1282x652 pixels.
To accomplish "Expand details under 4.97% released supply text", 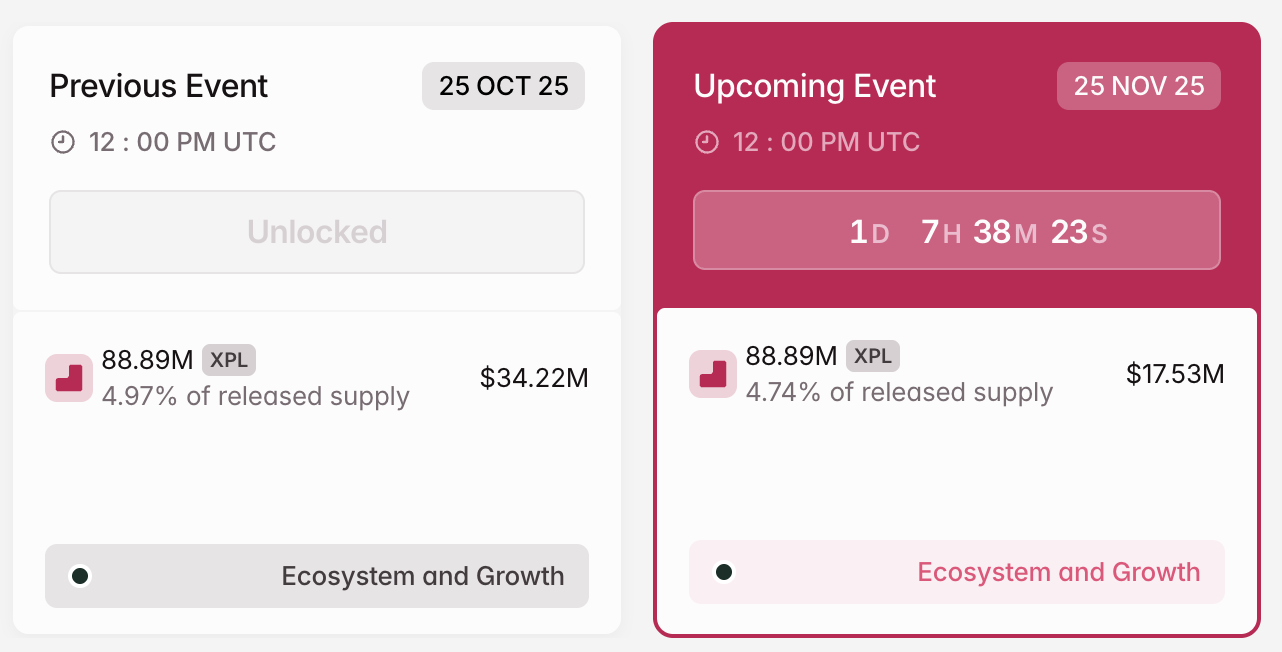I will pyautogui.click(x=256, y=396).
